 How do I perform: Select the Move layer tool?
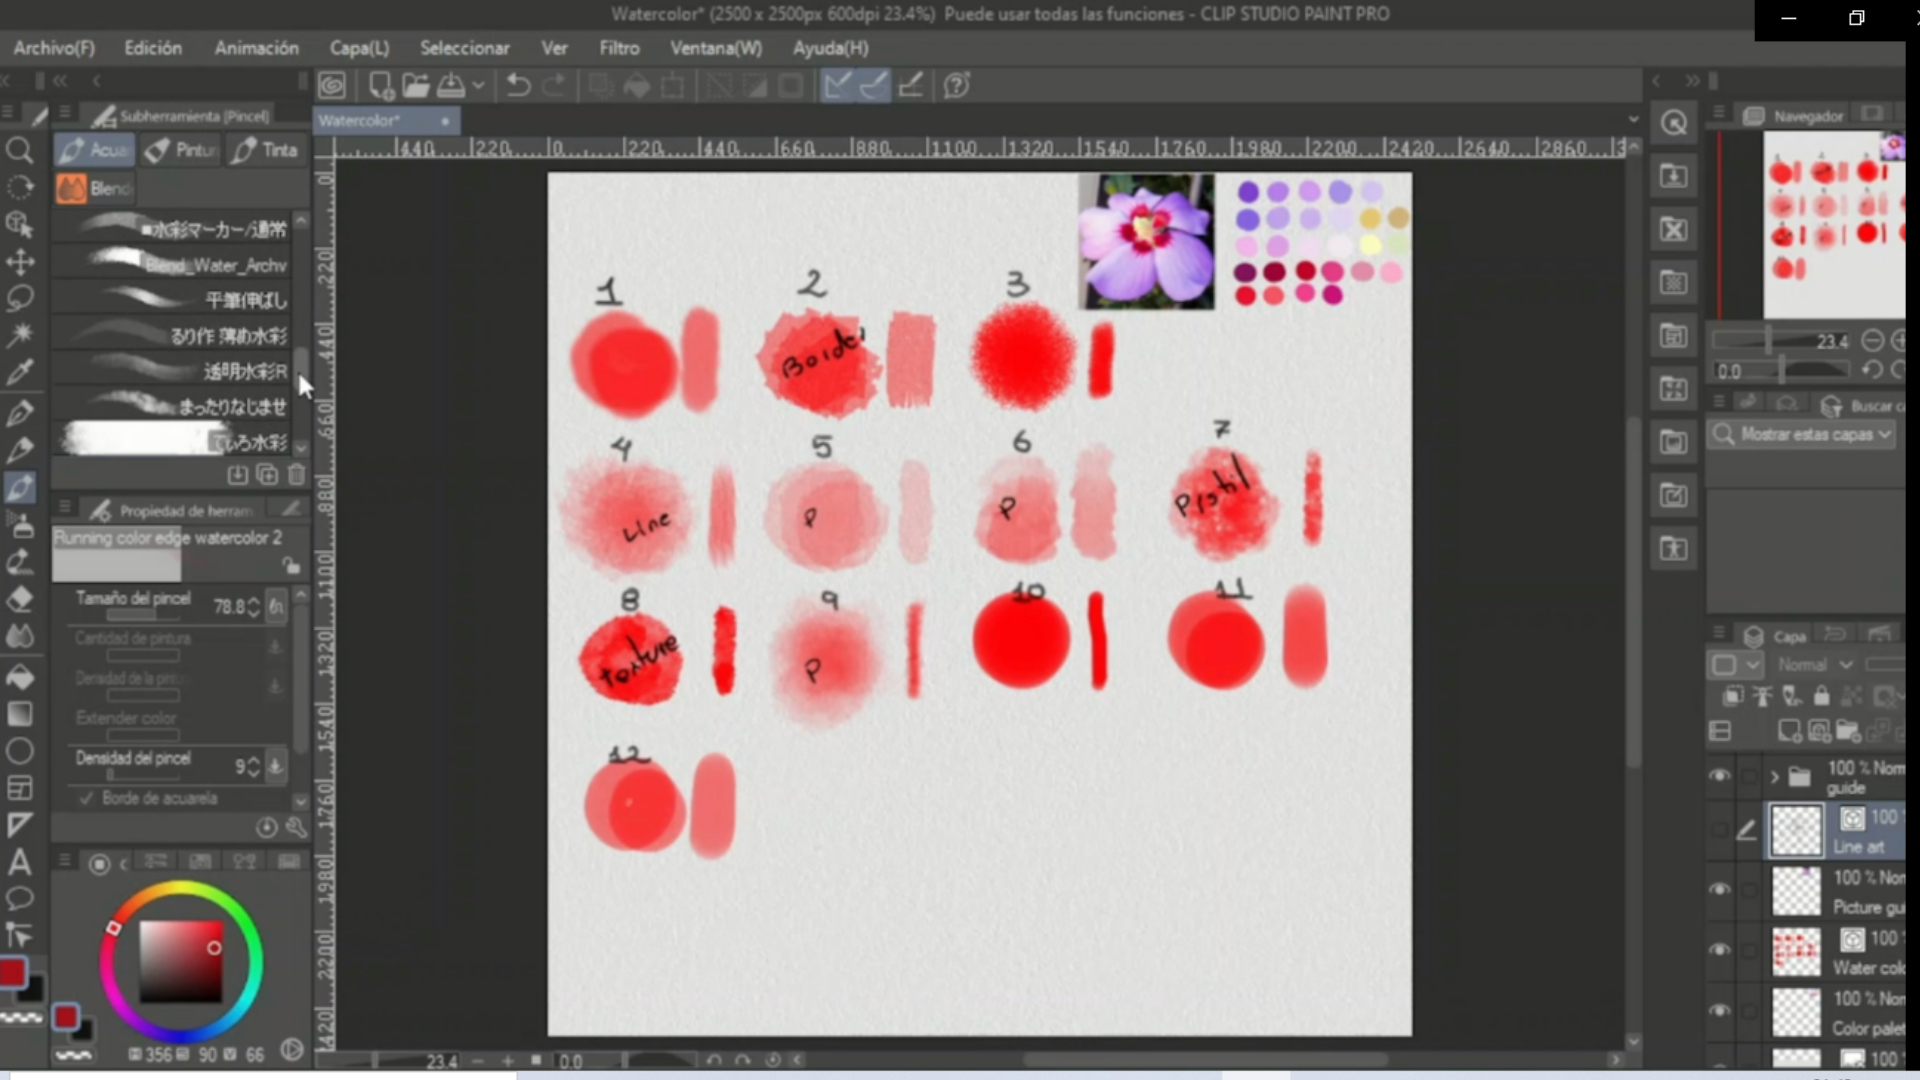coord(19,262)
